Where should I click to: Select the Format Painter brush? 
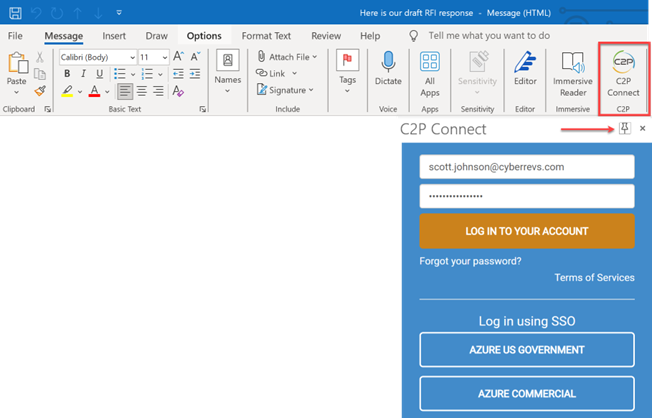point(40,91)
